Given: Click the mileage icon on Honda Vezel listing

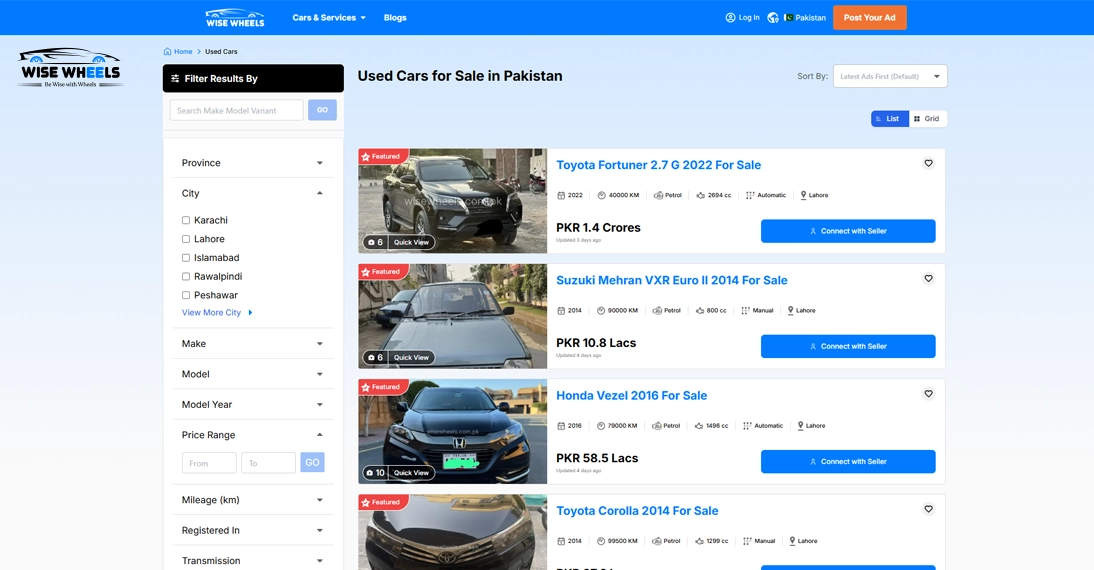Looking at the screenshot, I should [601, 426].
